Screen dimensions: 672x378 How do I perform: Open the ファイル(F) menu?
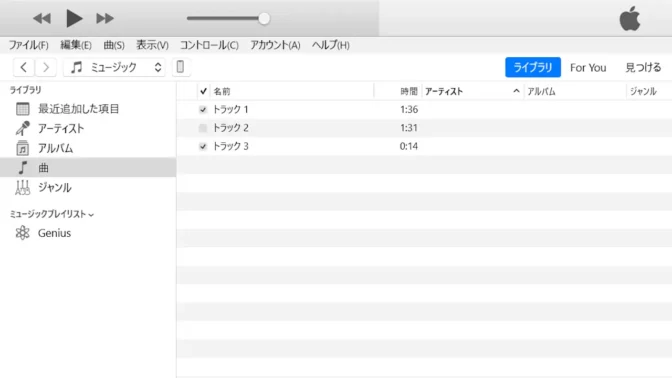coord(29,45)
